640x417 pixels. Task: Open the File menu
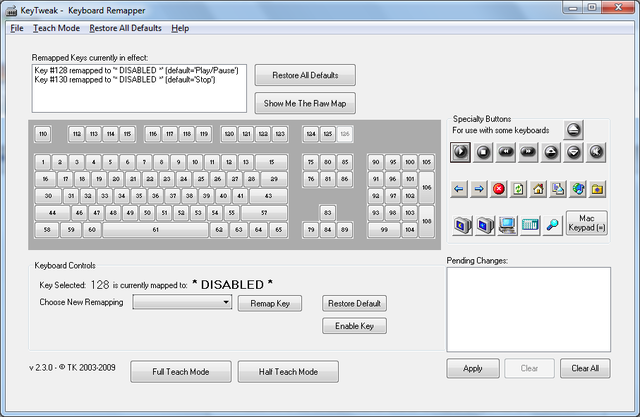17,28
